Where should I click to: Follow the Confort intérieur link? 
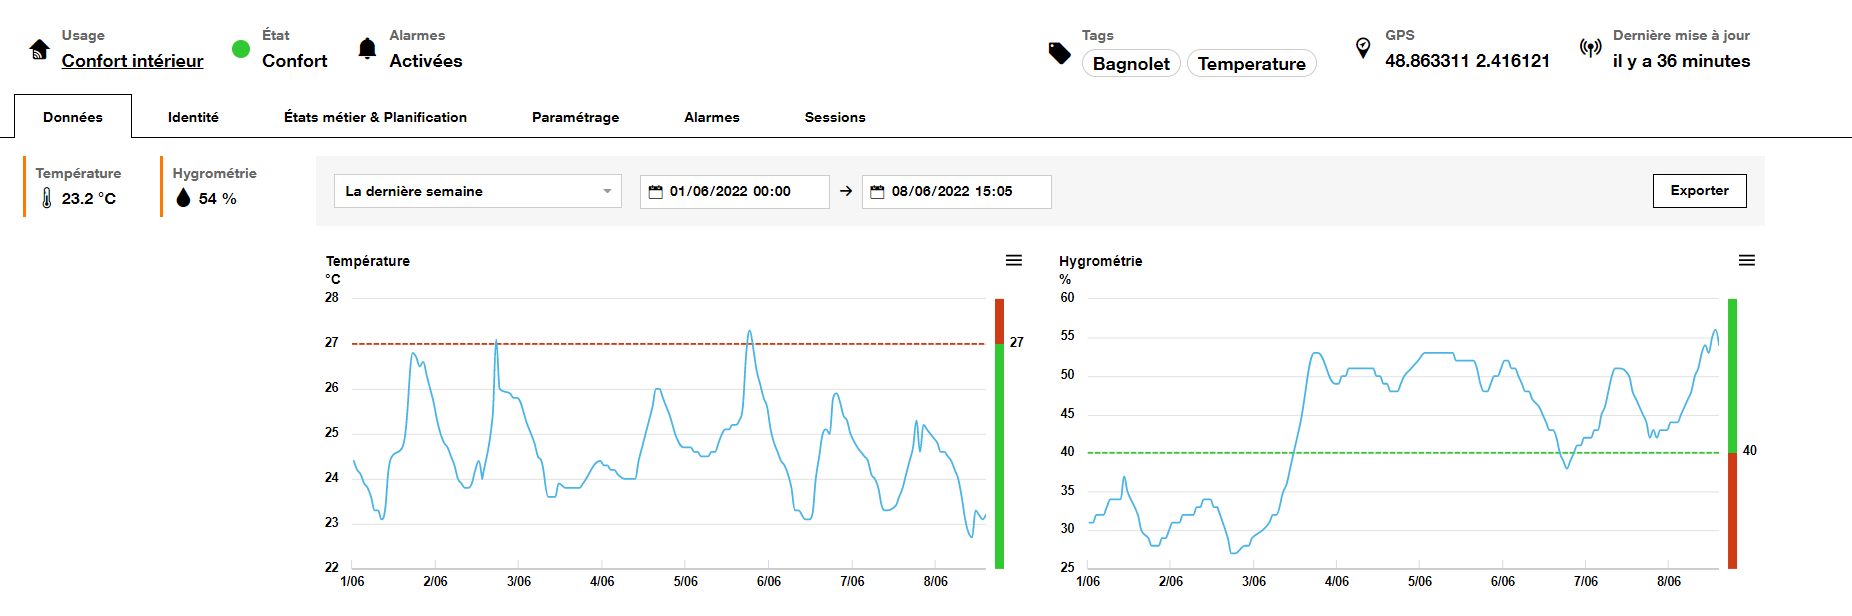[x=132, y=61]
